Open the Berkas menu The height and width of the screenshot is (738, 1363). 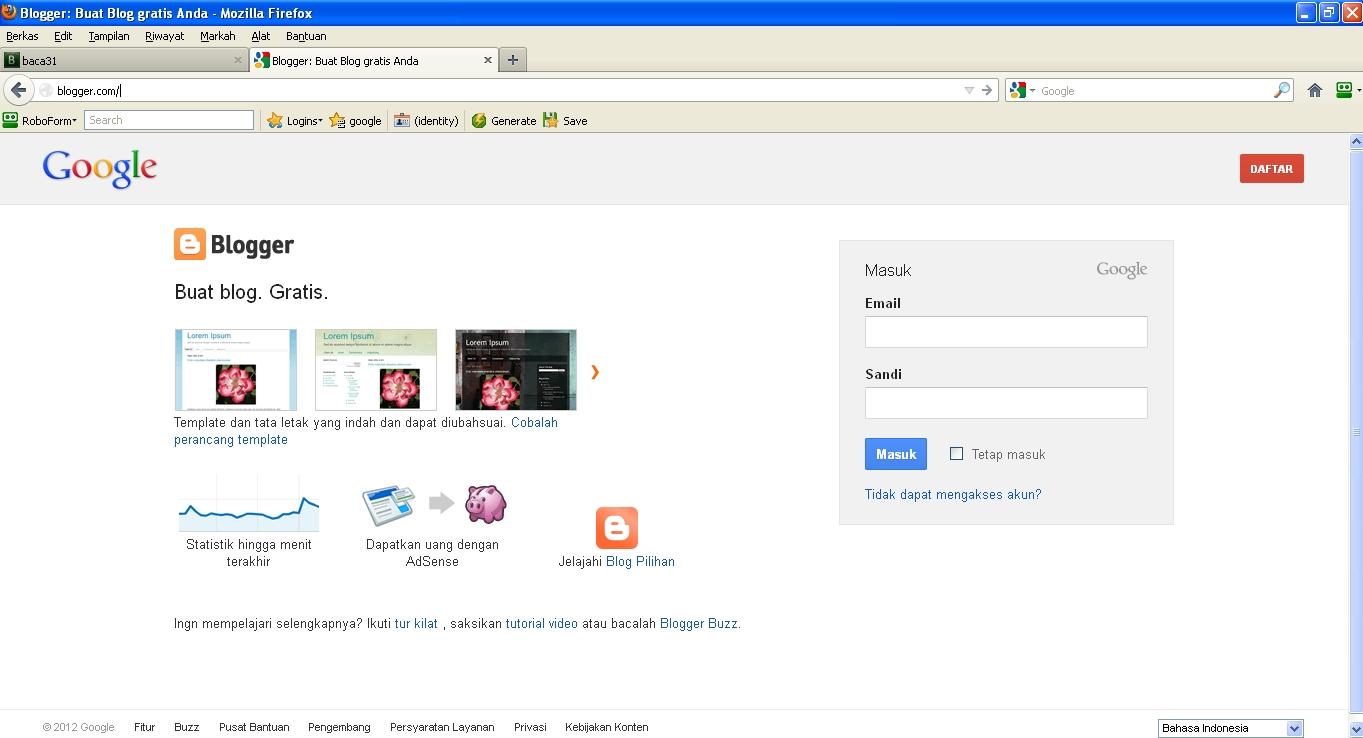[x=22, y=36]
